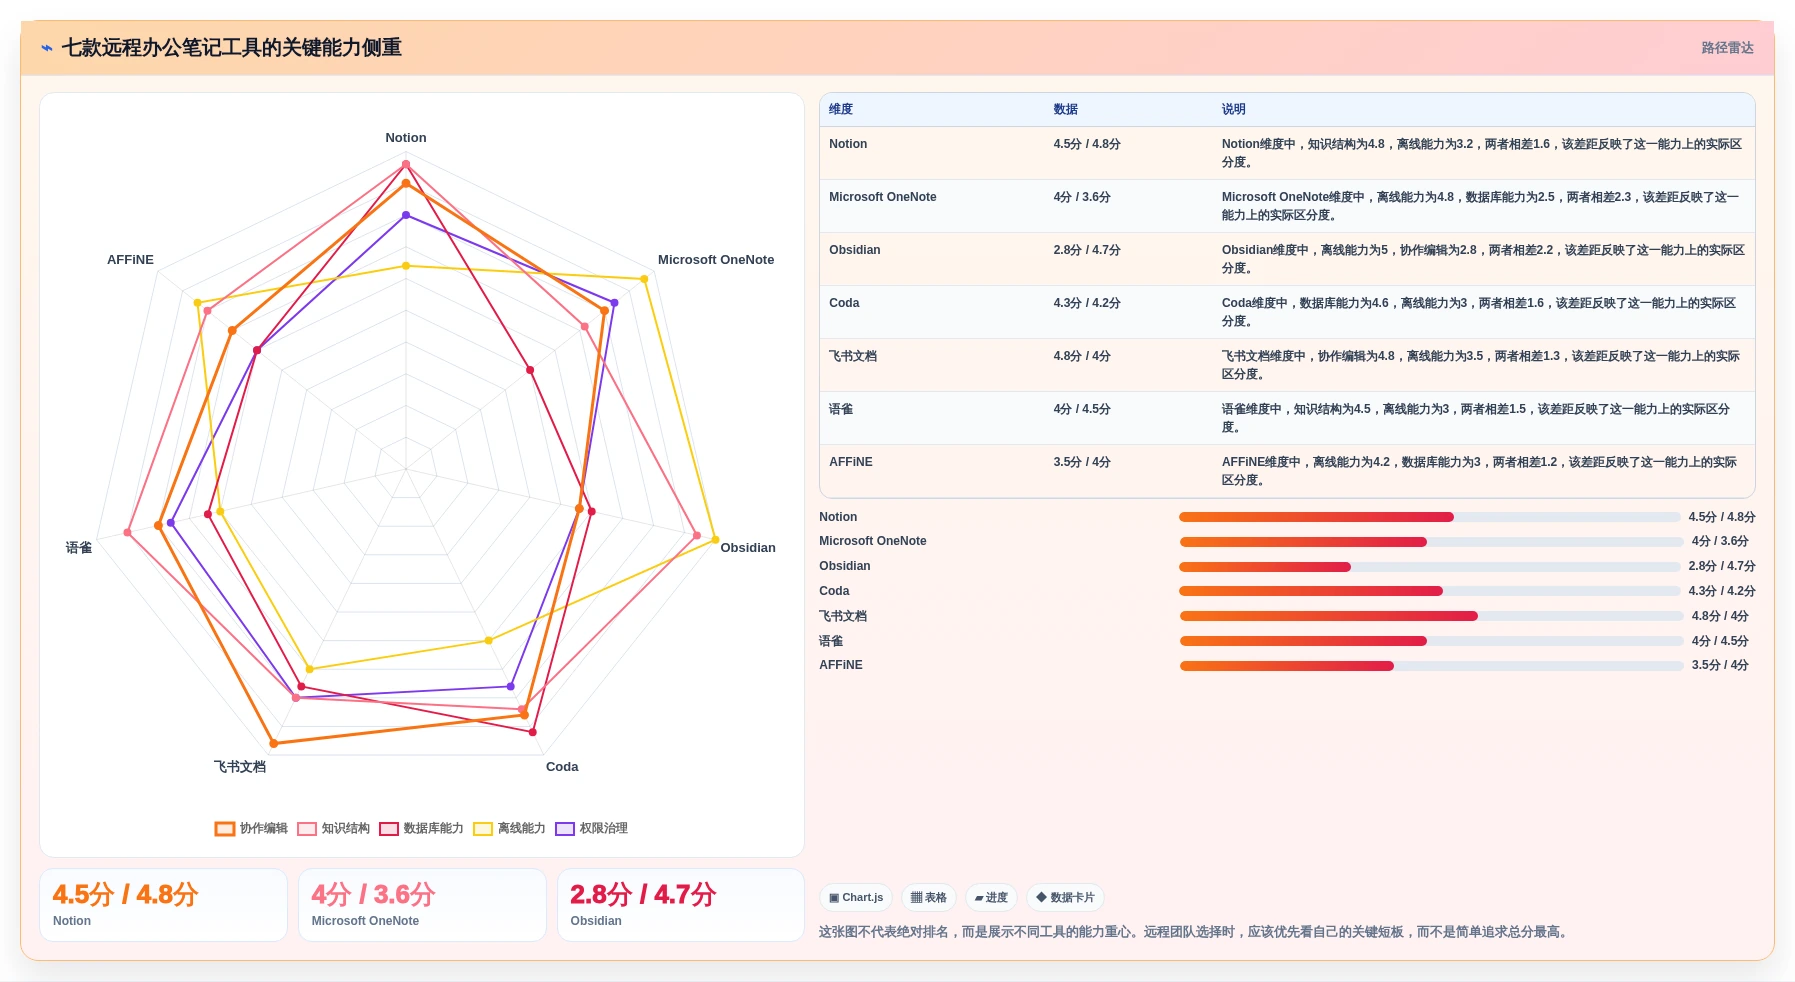Click the 语雀 radar axis label
The image size is (1795, 982).
coord(79,548)
